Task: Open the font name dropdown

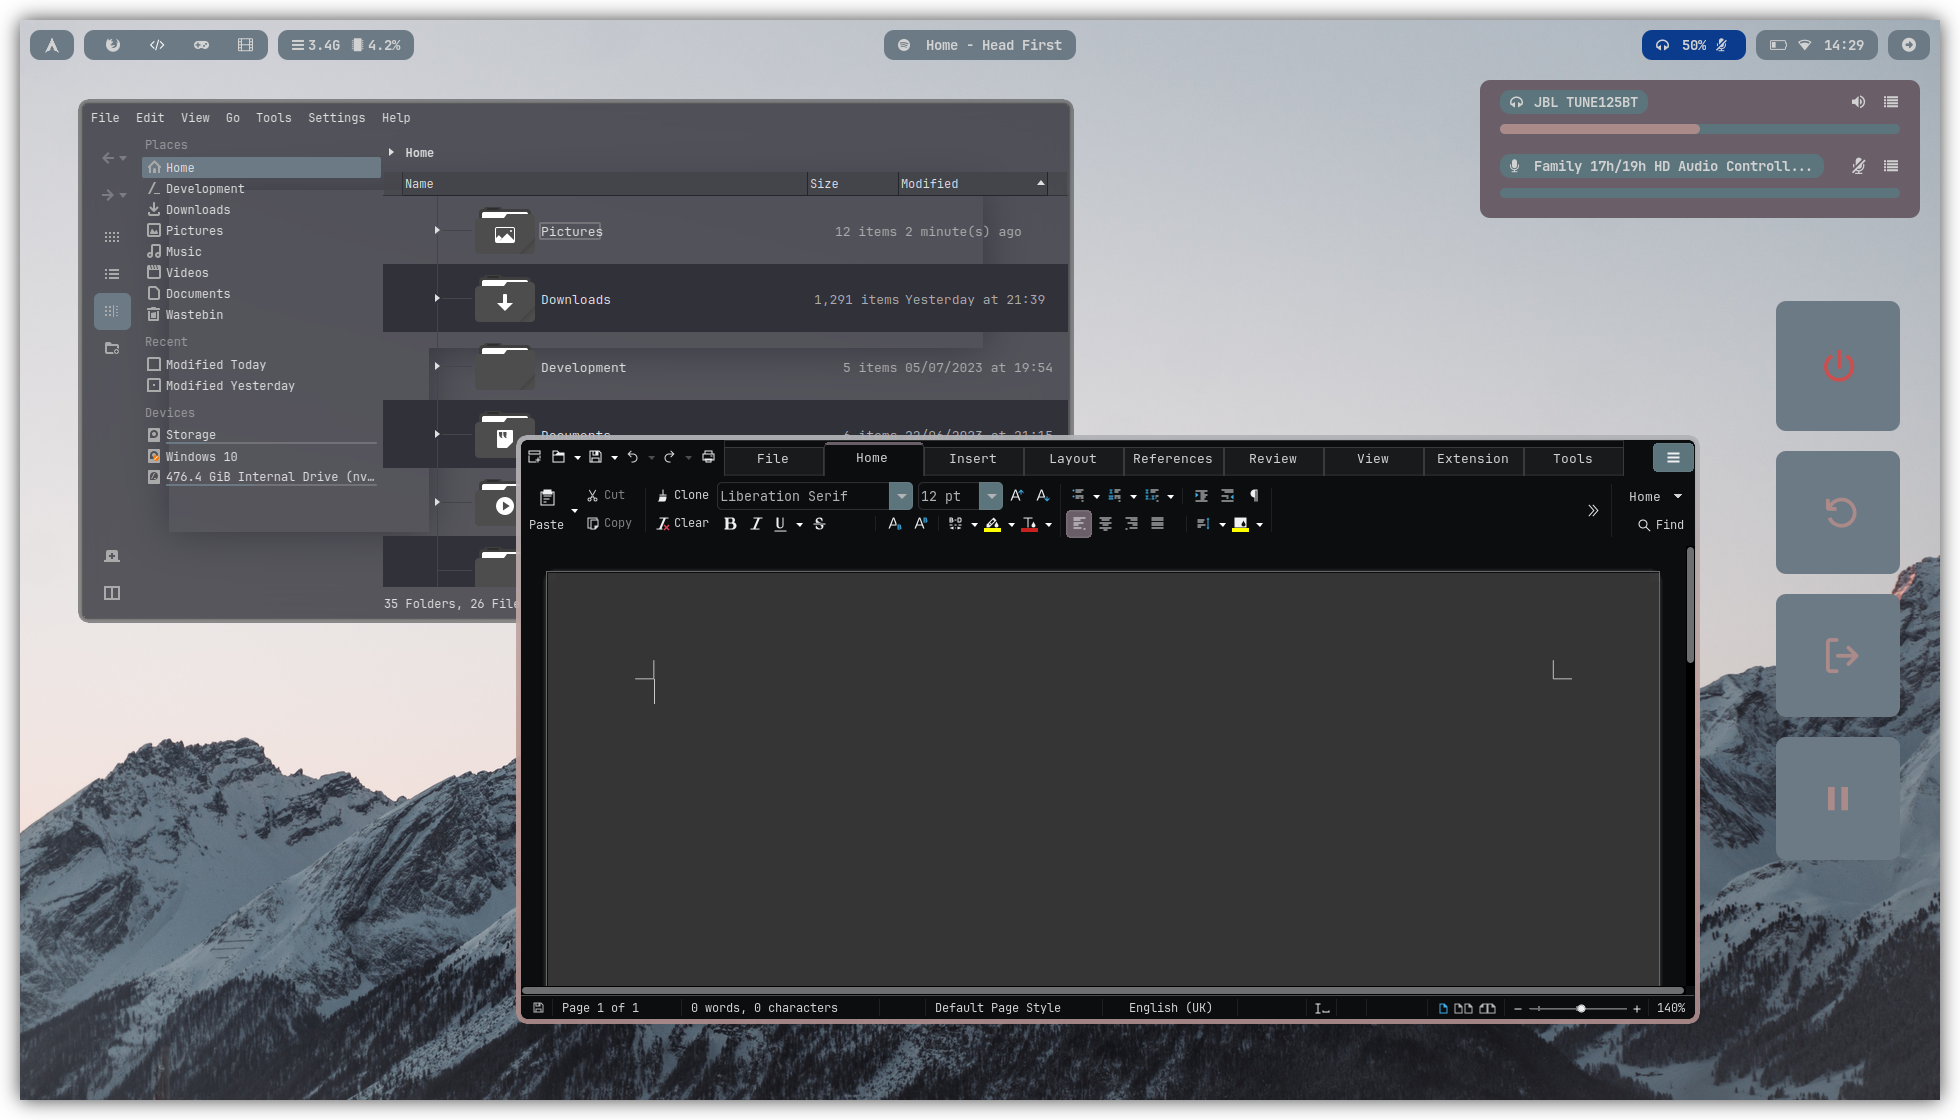Action: point(901,496)
